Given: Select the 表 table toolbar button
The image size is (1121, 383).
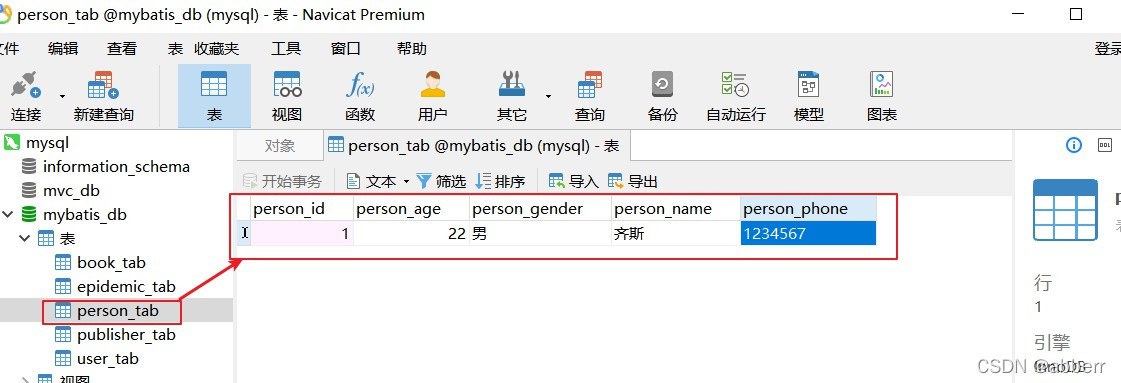Looking at the screenshot, I should (x=214, y=96).
